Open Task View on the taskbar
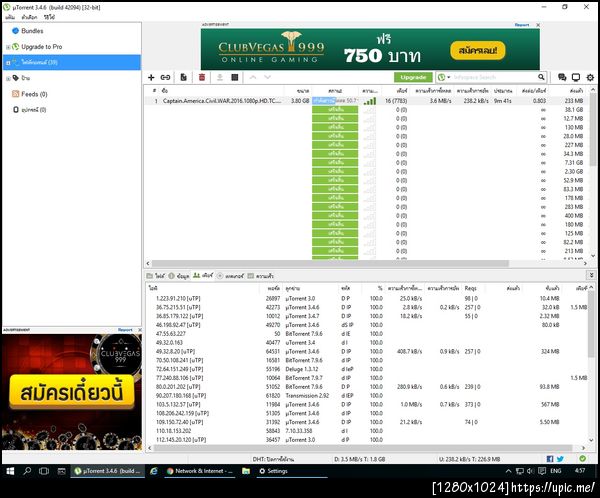The height and width of the screenshot is (498, 600). pyautogui.click(x=44, y=471)
